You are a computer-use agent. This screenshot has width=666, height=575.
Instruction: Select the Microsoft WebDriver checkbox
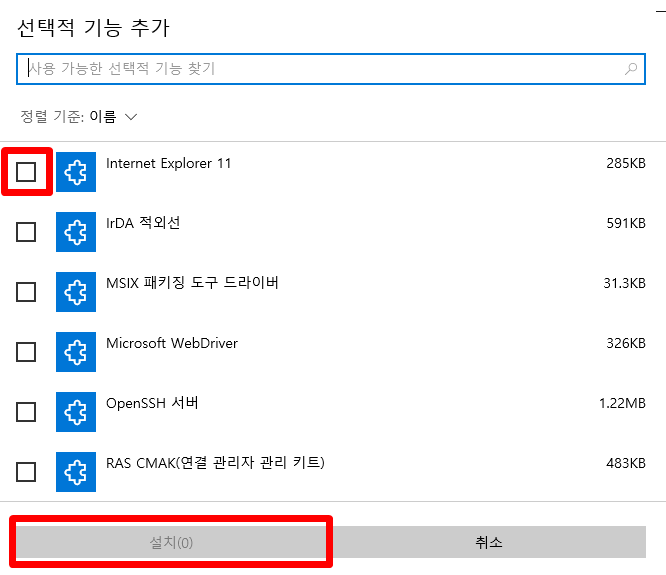26,352
